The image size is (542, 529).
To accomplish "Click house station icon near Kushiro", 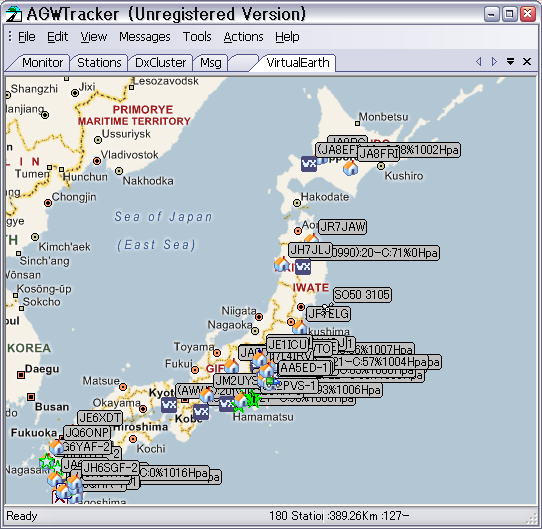I will point(351,168).
